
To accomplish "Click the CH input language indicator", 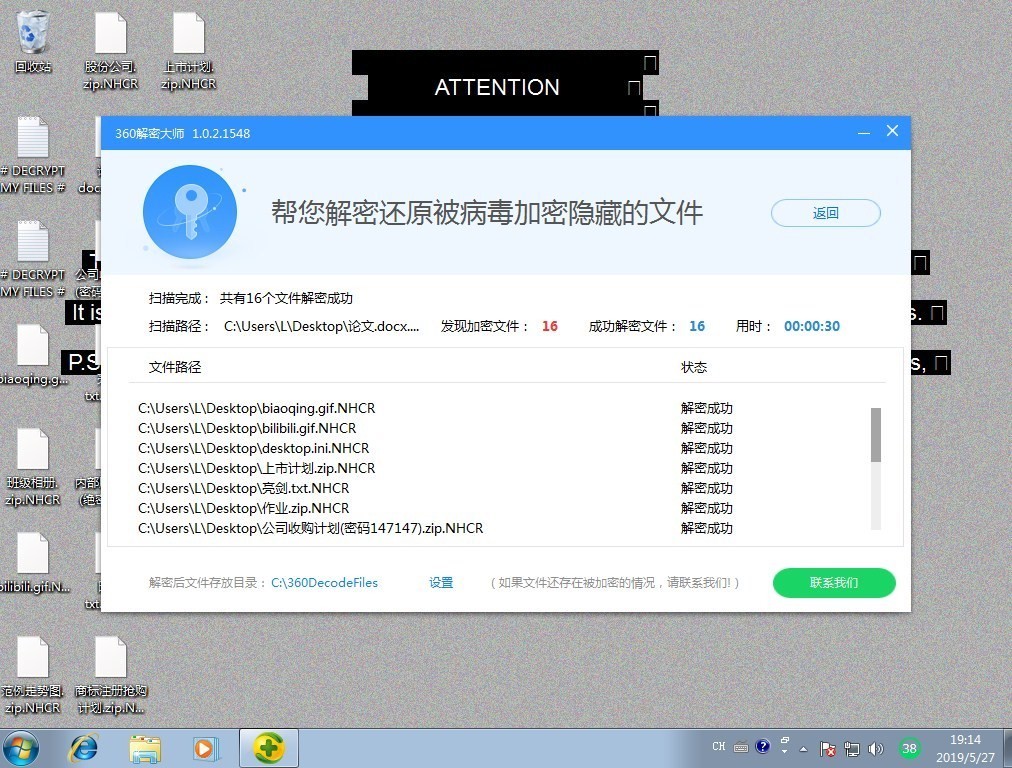I will click(x=719, y=747).
